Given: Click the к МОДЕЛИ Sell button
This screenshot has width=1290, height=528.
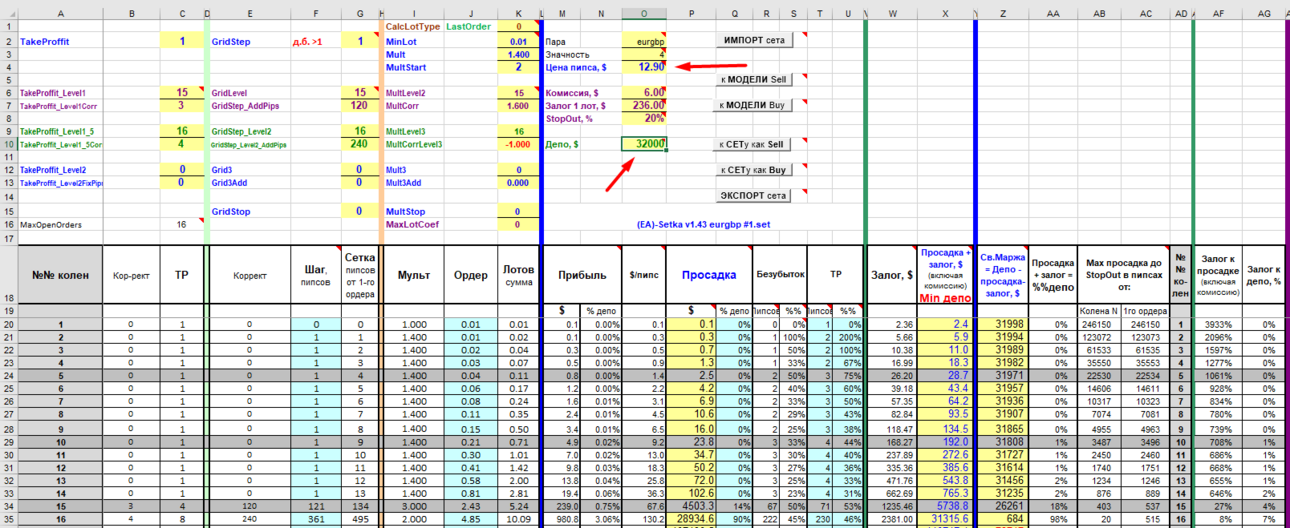Looking at the screenshot, I should tap(755, 79).
